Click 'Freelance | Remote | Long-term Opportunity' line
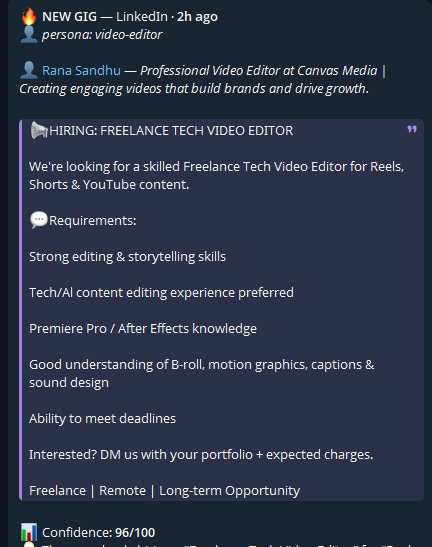 [164, 490]
